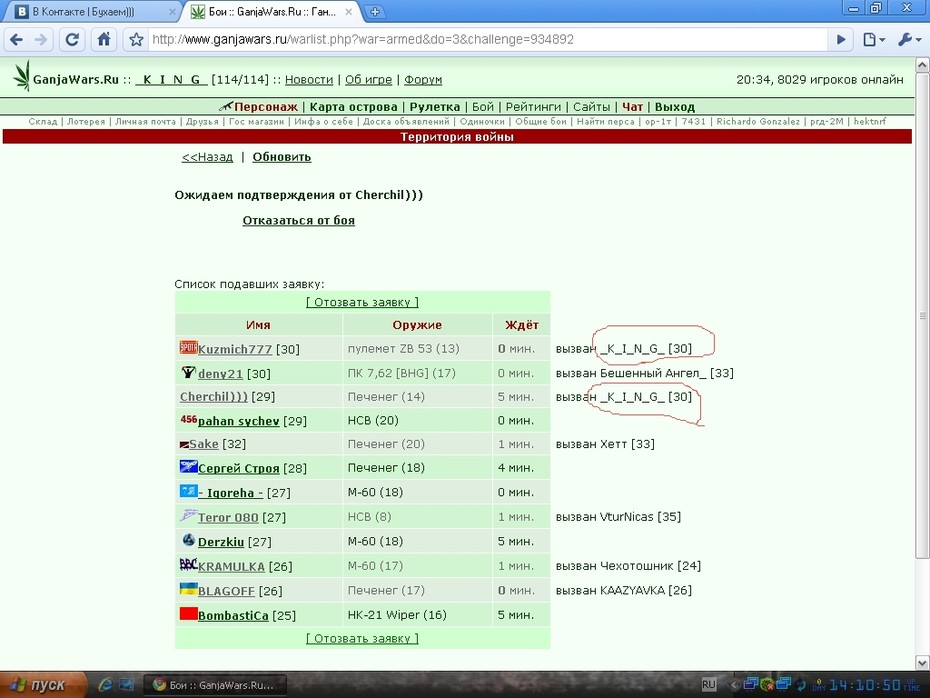This screenshot has height=698, width=930.
Task: Click the Выход logout menu item
Action: pyautogui.click(x=674, y=107)
